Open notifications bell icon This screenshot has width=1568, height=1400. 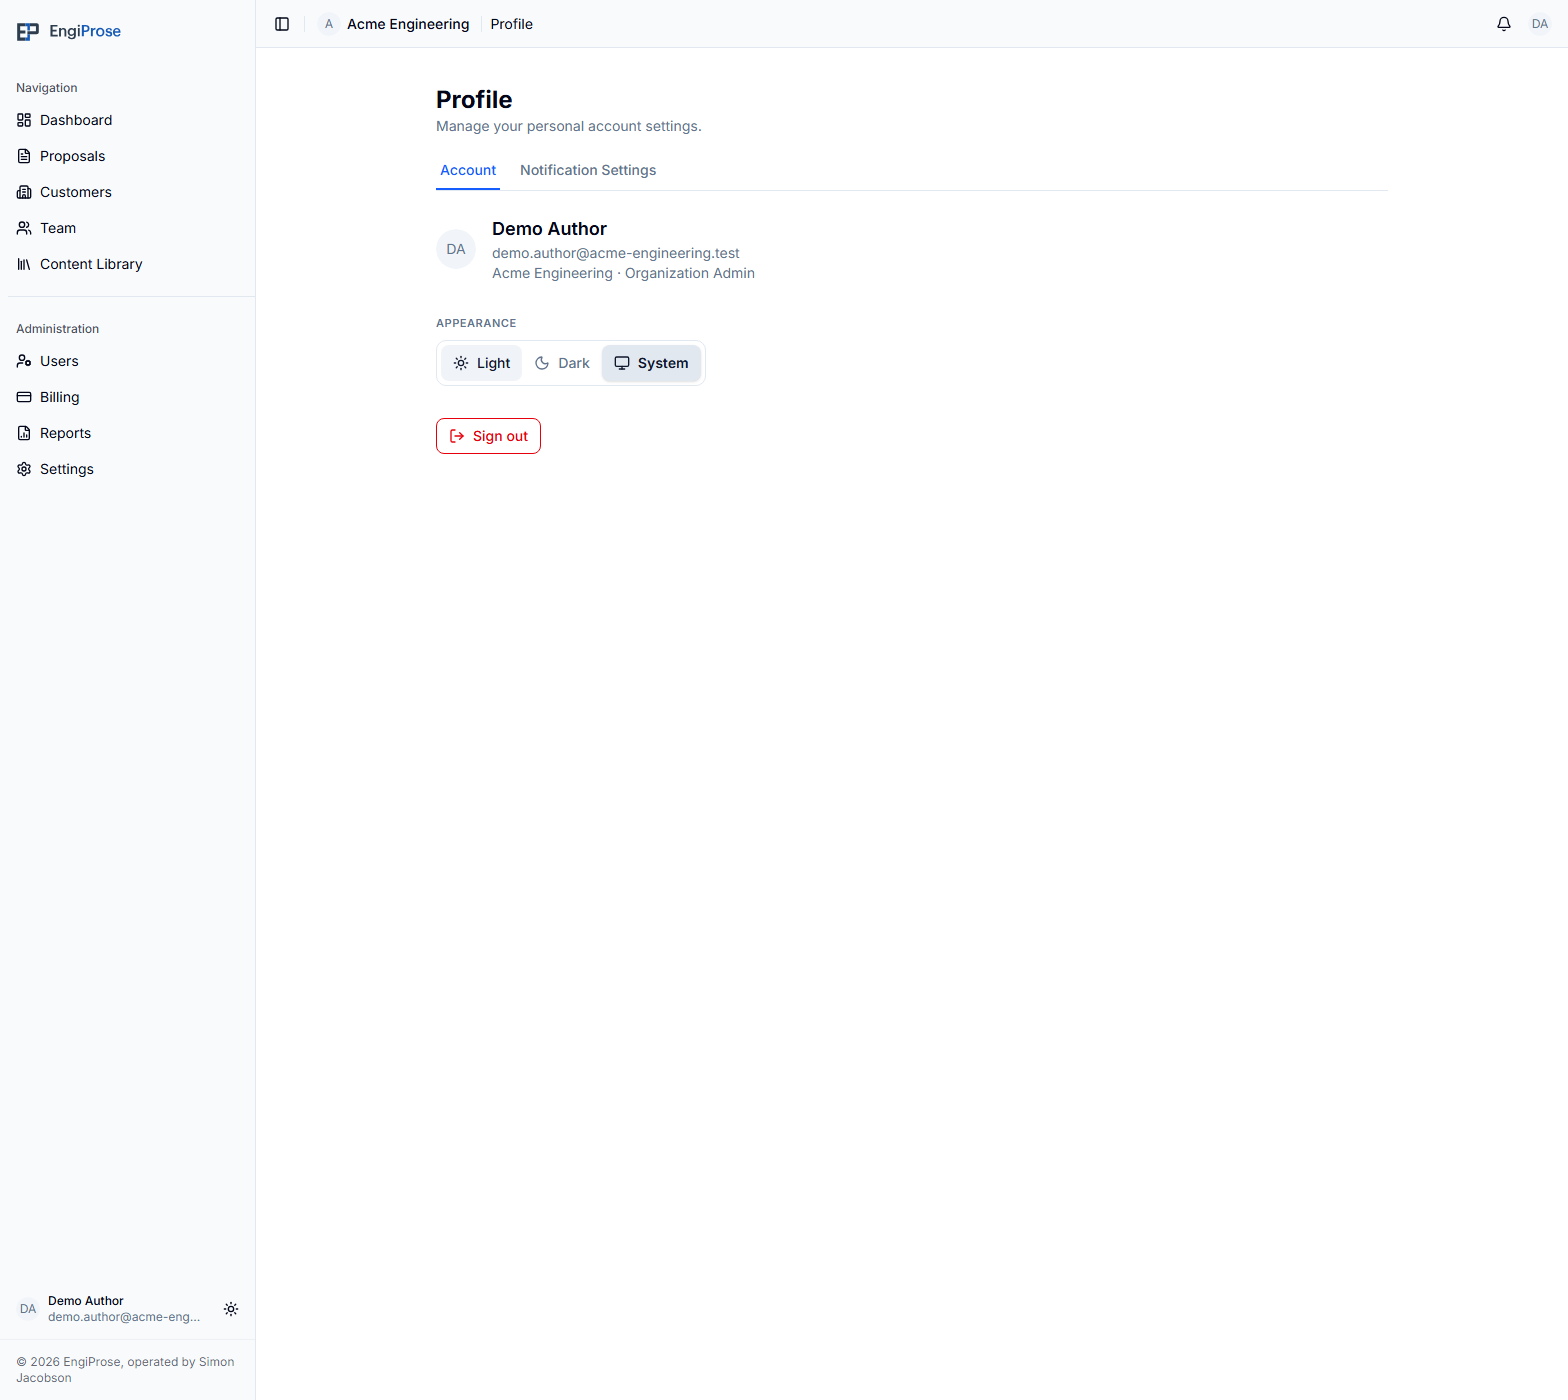point(1504,24)
